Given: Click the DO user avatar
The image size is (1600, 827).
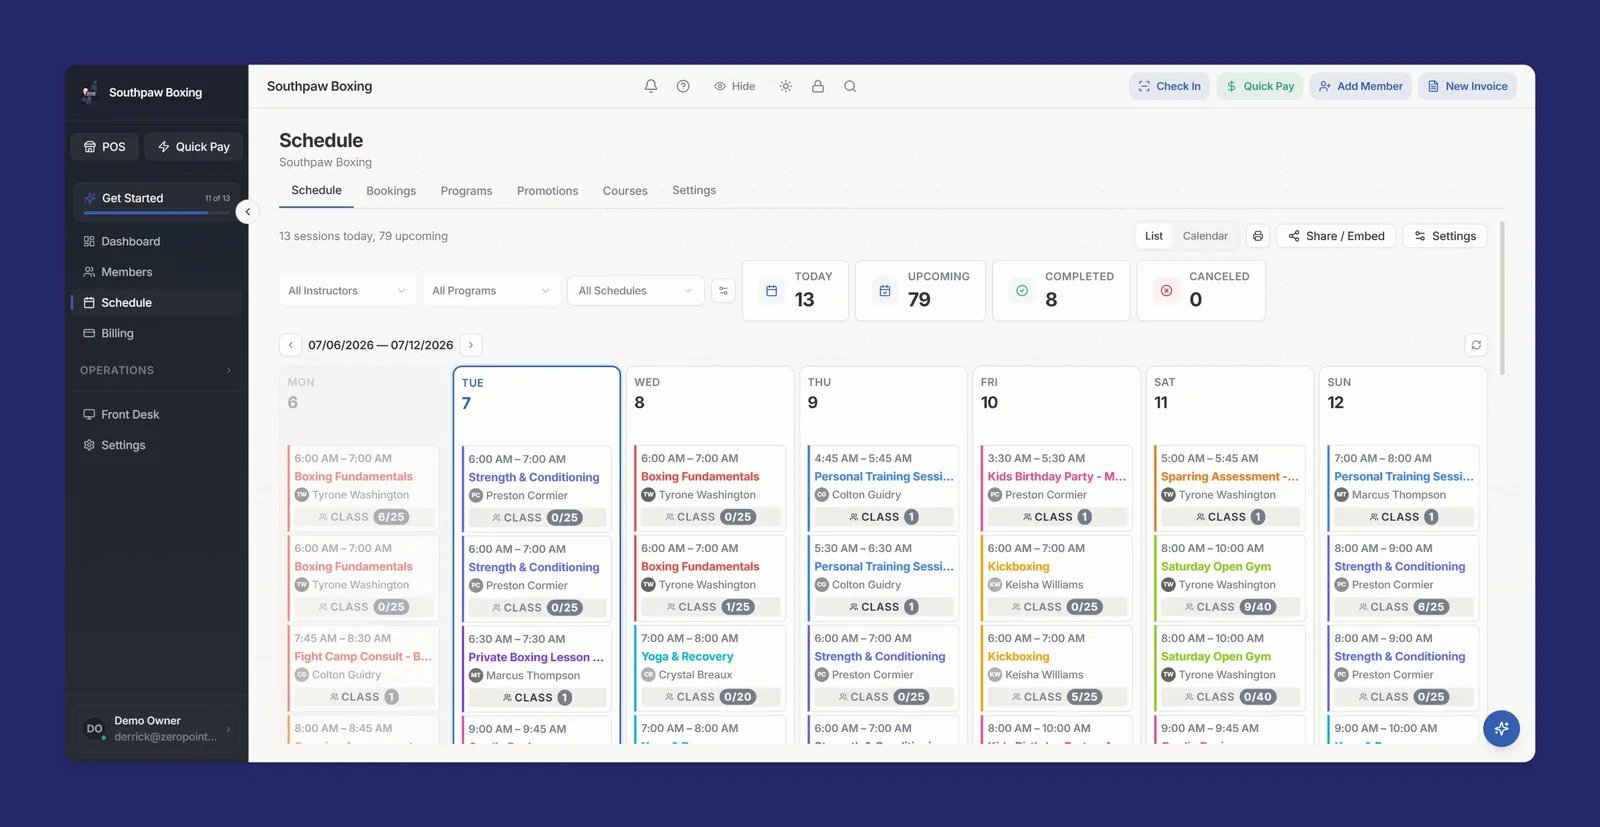Looking at the screenshot, I should pos(94,729).
